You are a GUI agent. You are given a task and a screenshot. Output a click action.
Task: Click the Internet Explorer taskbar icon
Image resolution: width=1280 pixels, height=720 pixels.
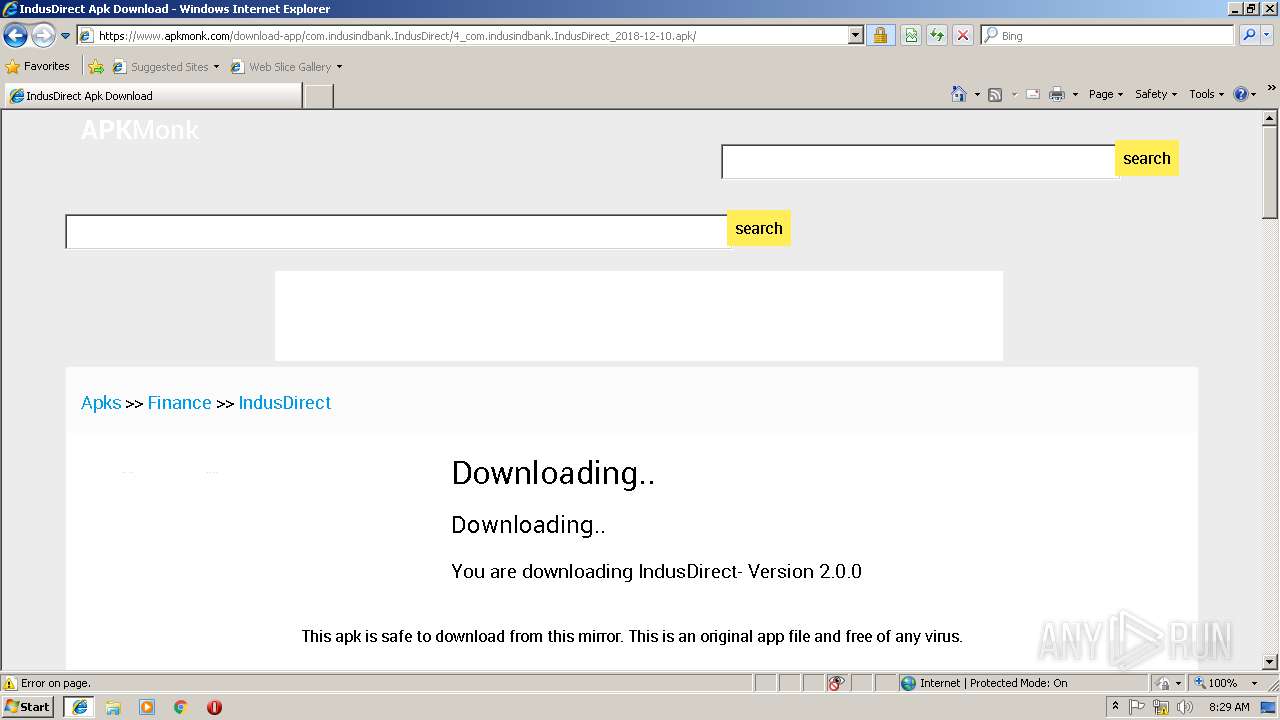point(80,707)
